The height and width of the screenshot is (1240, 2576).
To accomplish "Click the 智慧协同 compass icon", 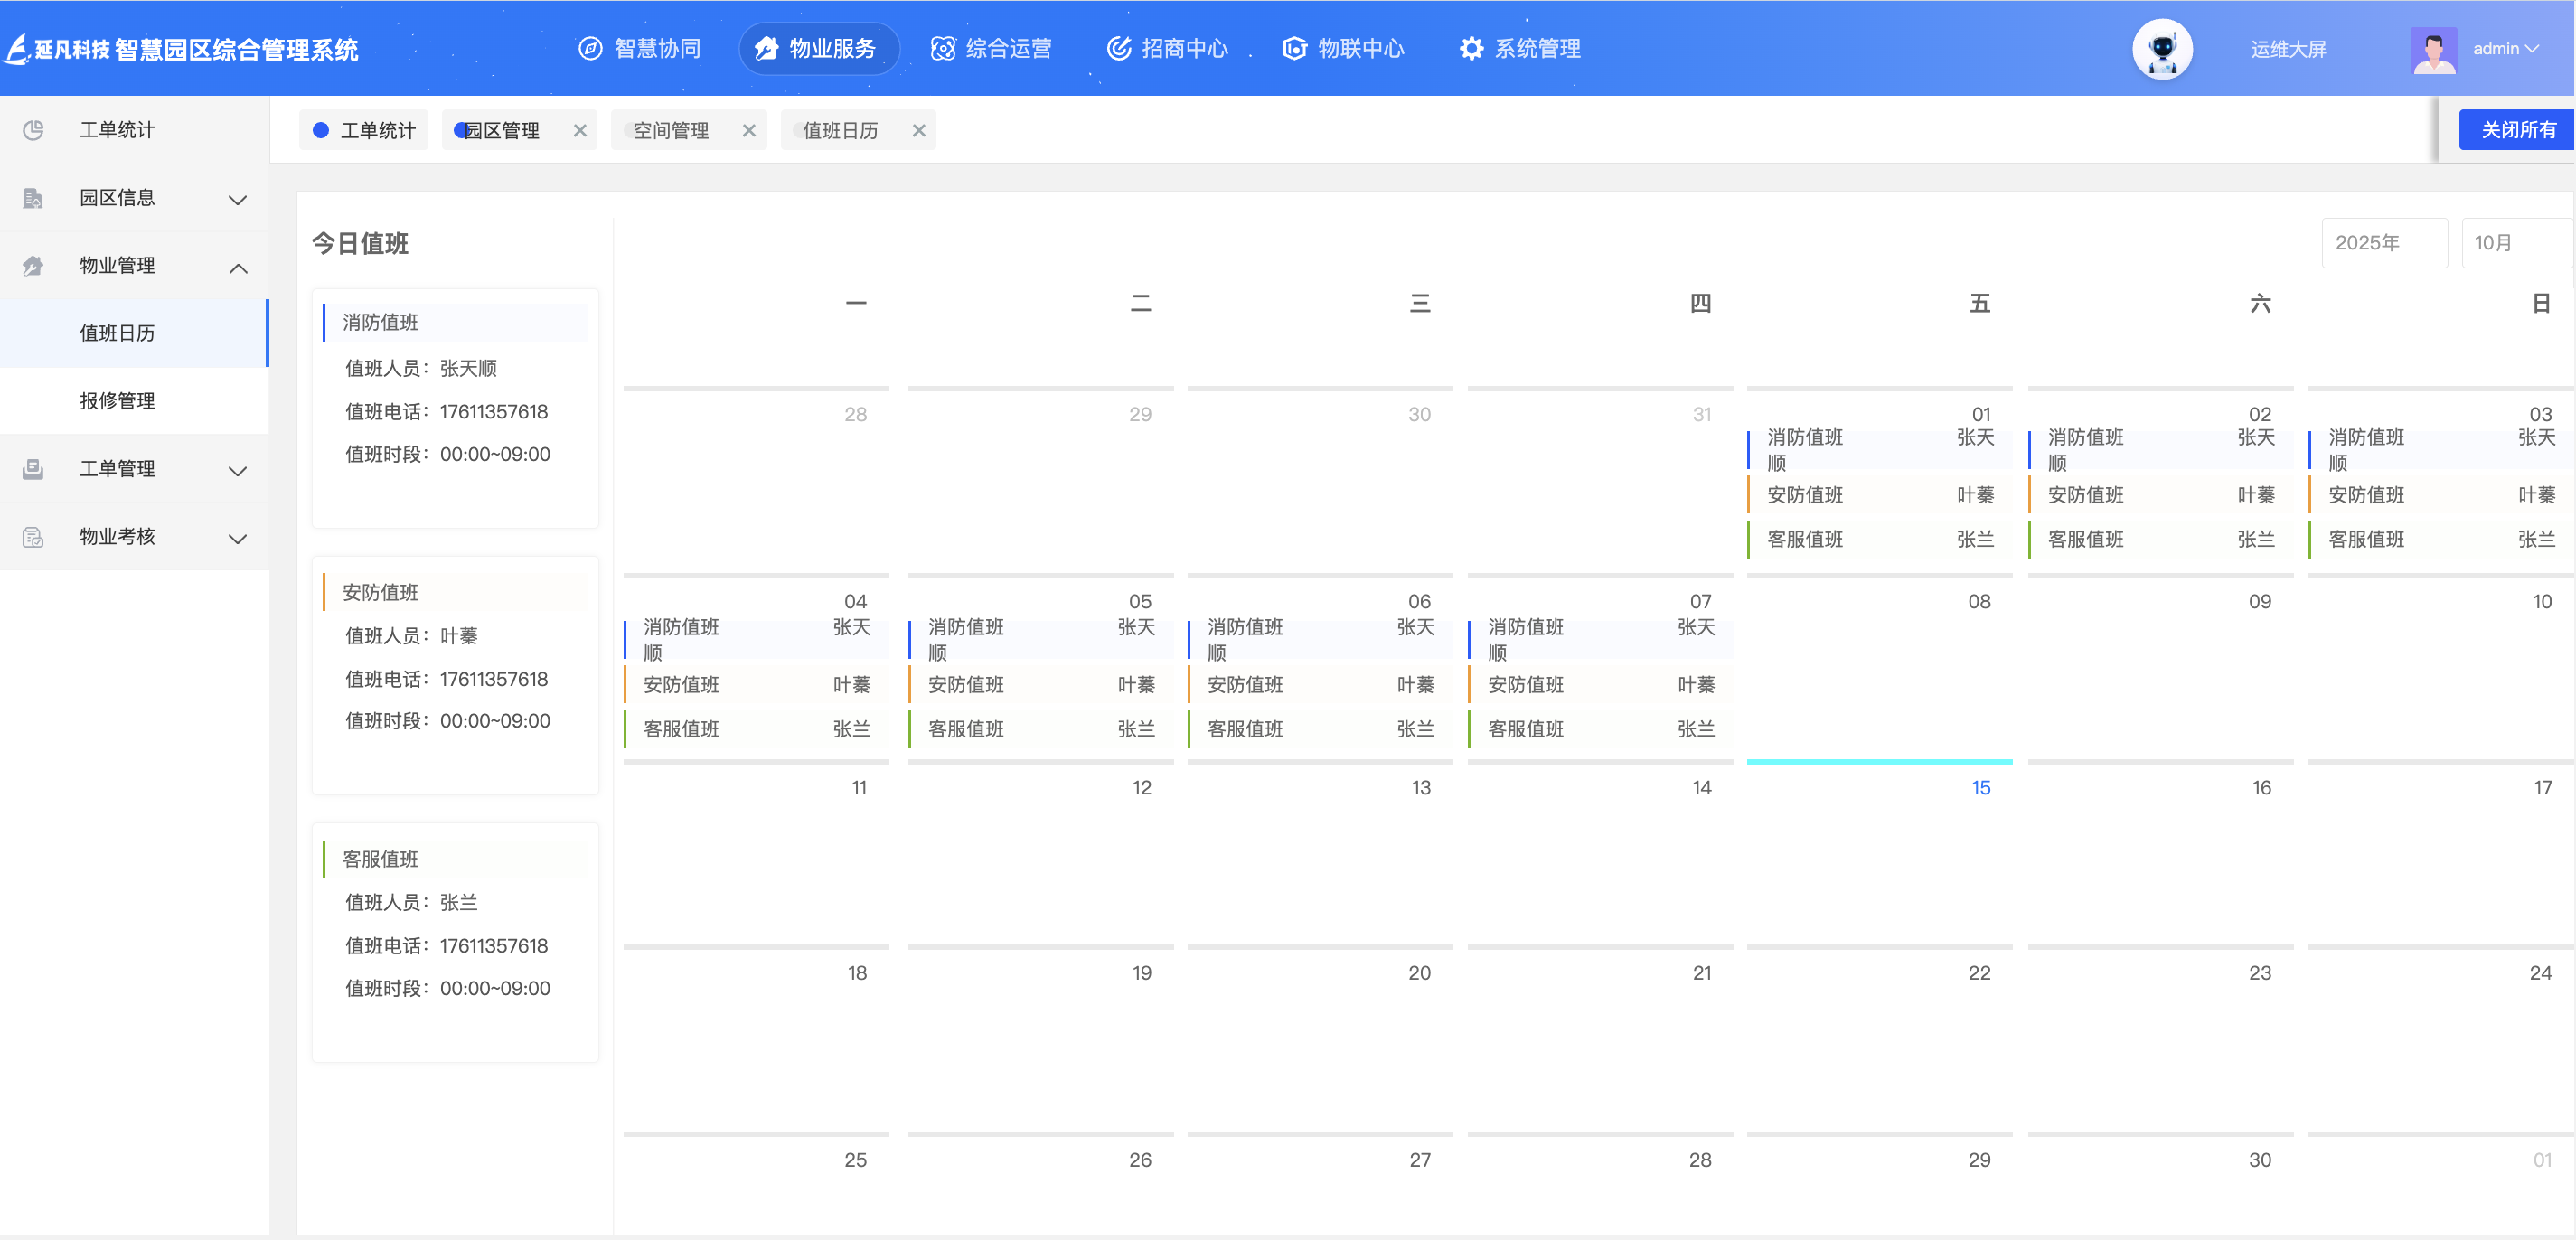I will pos(590,48).
